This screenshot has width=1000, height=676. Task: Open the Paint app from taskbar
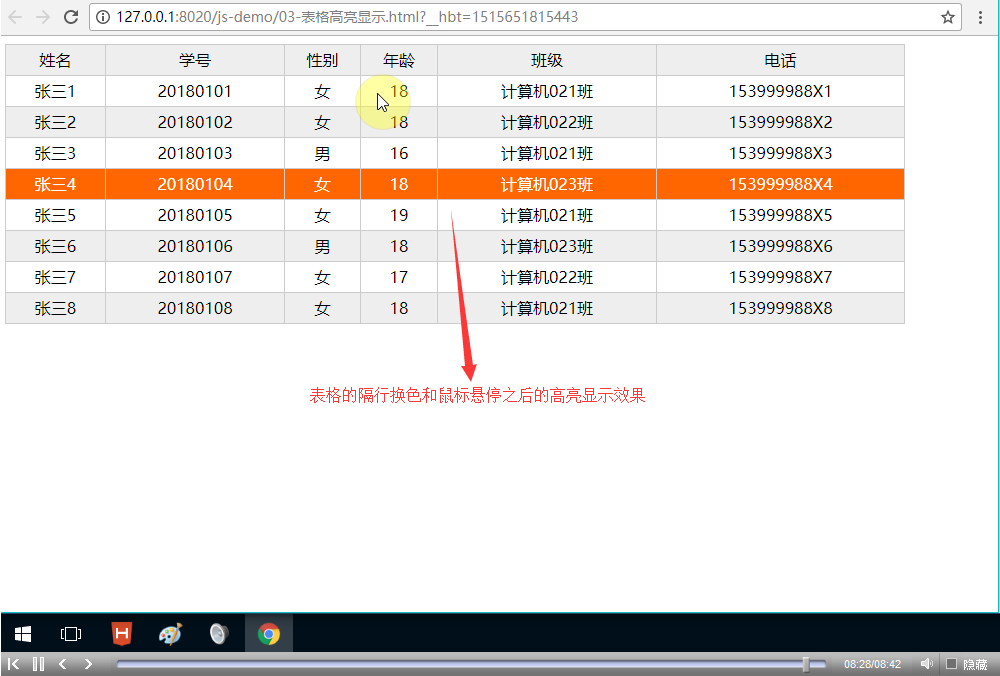pyautogui.click(x=171, y=634)
